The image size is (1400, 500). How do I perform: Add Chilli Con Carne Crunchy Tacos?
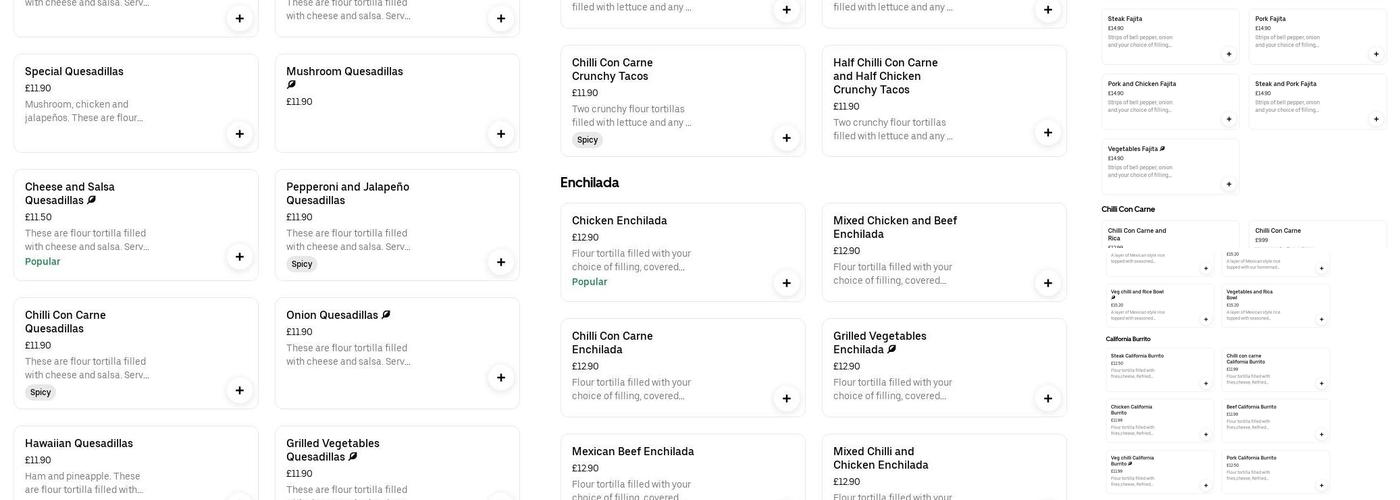click(786, 138)
